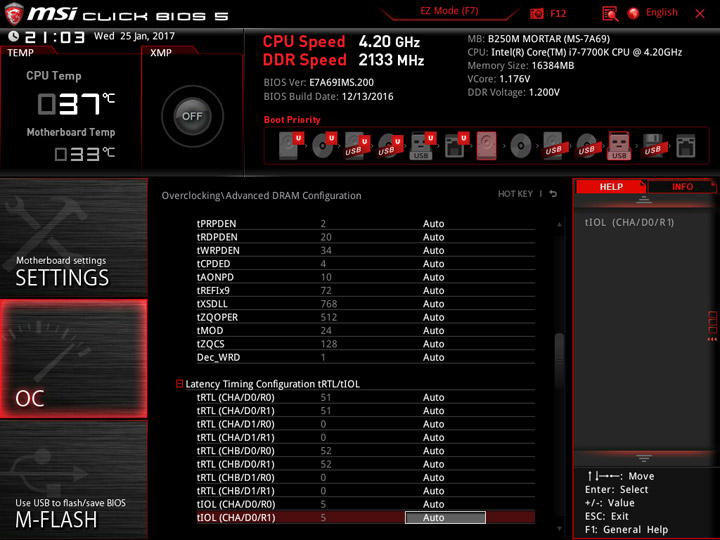Image resolution: width=720 pixels, height=540 pixels.
Task: Open the tRDPDEN Auto value field
Action: 433,237
